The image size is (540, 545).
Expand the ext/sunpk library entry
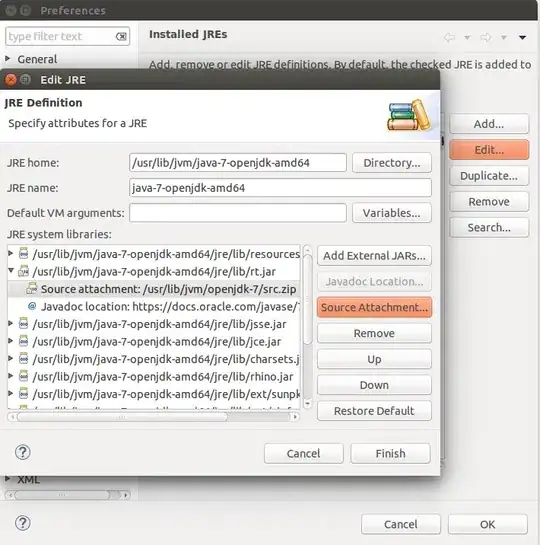pos(10,393)
